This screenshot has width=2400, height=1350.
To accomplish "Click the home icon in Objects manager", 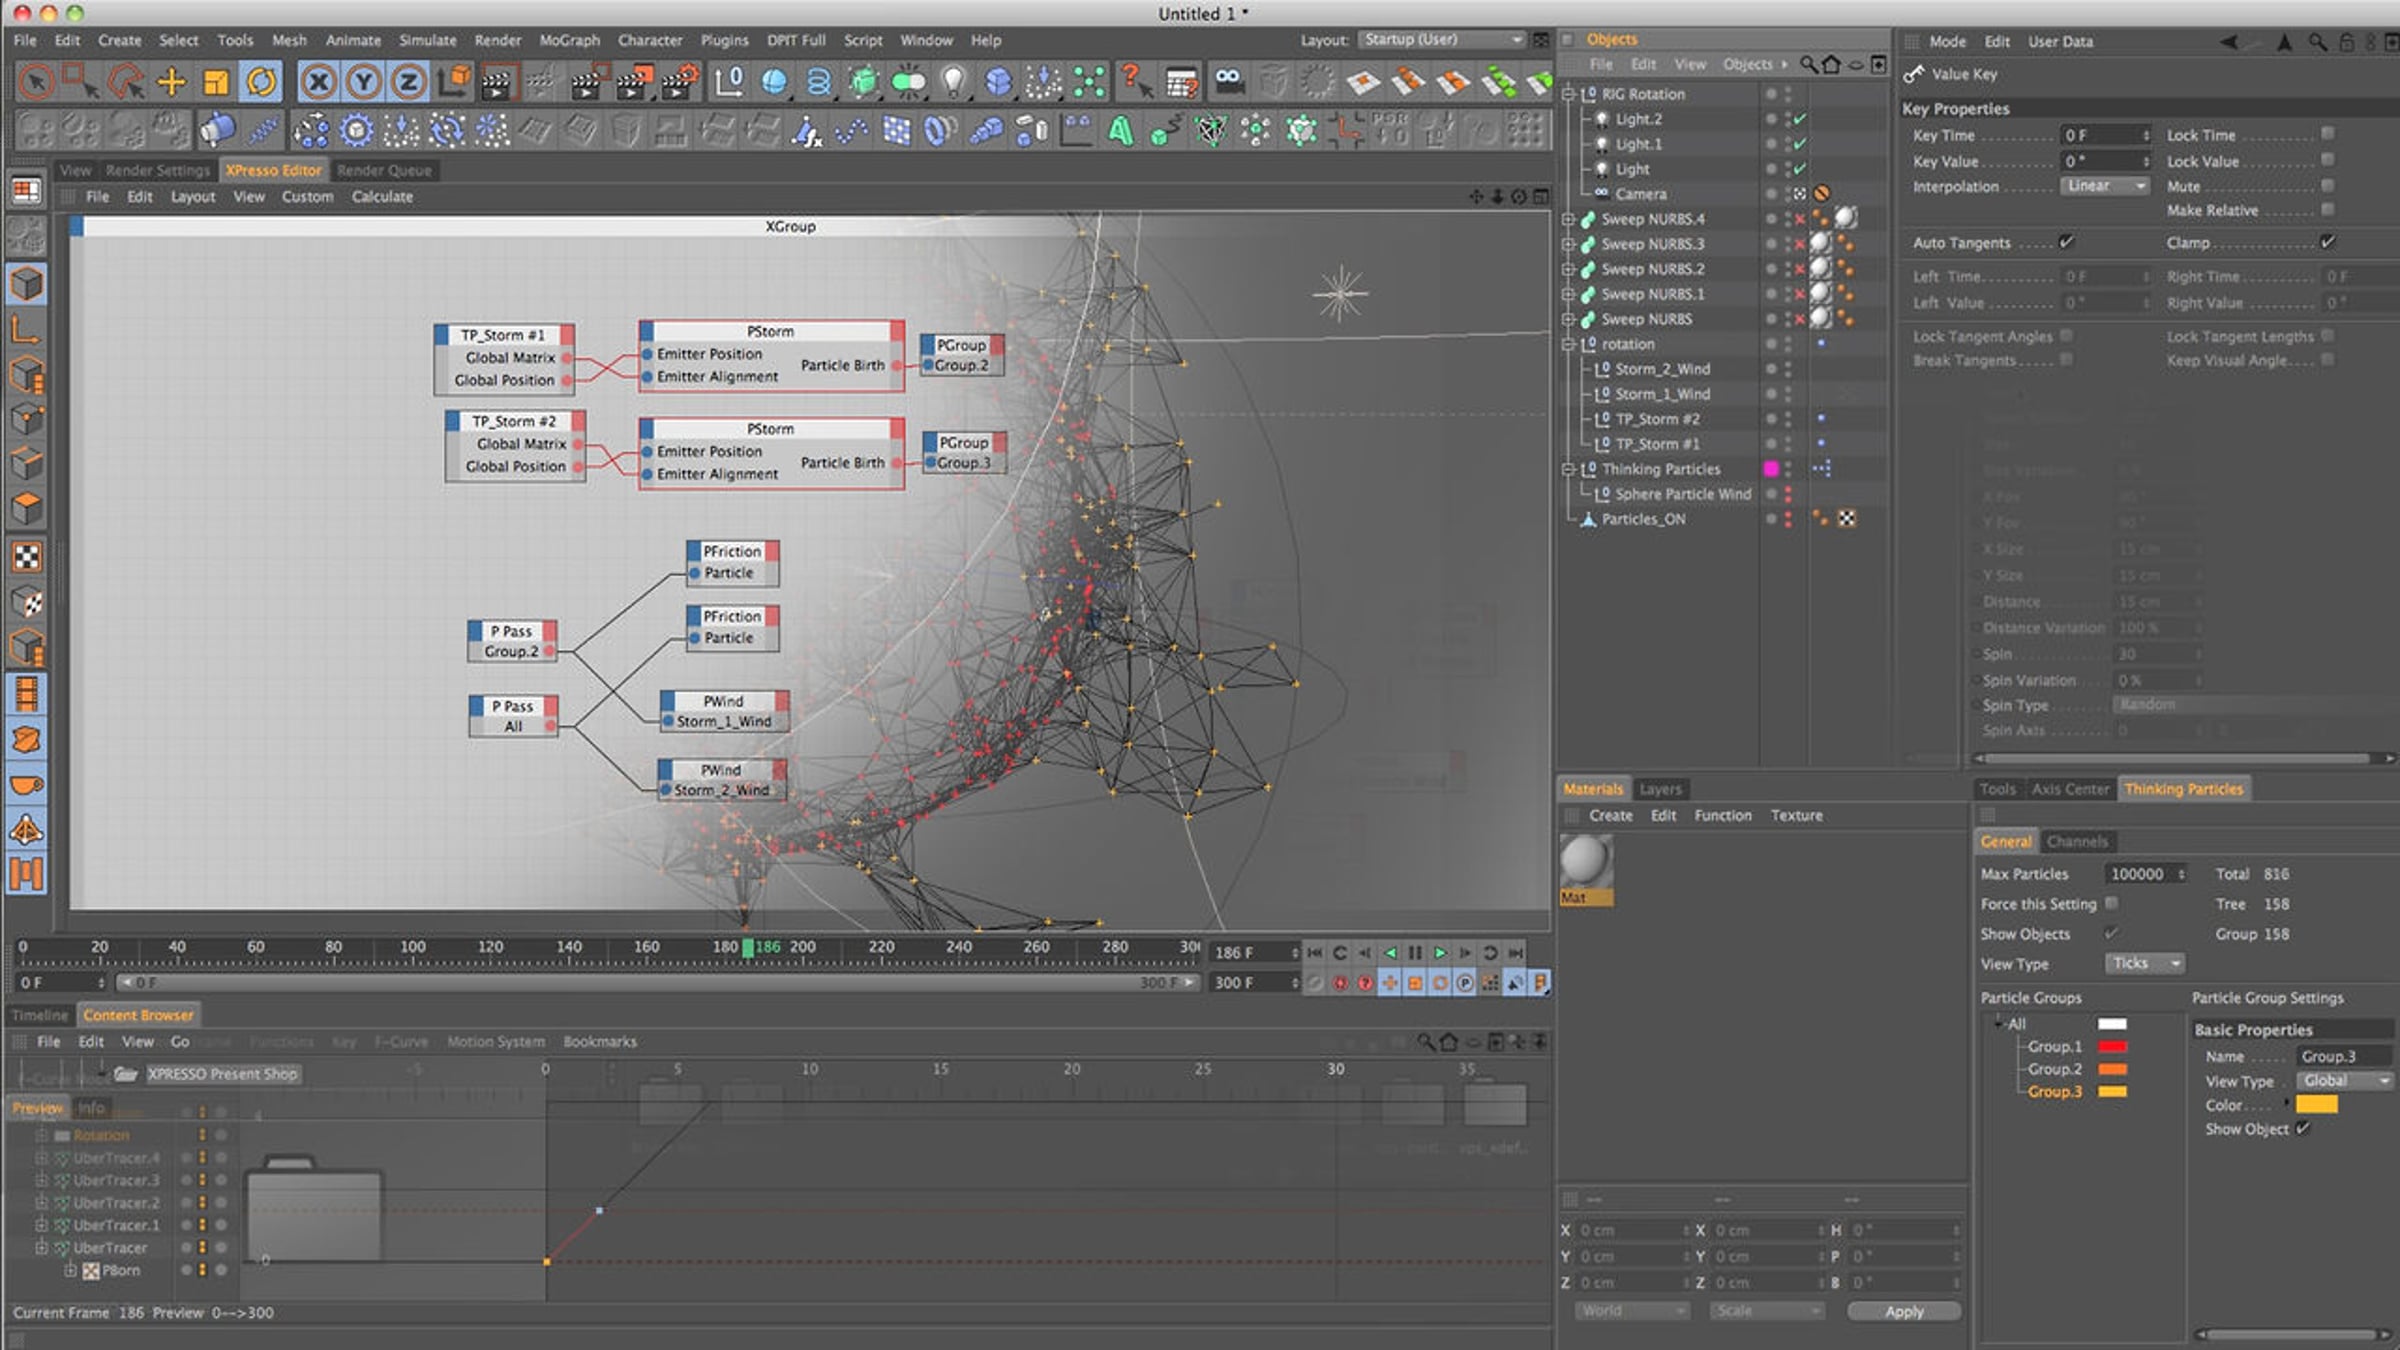I will [x=1831, y=65].
